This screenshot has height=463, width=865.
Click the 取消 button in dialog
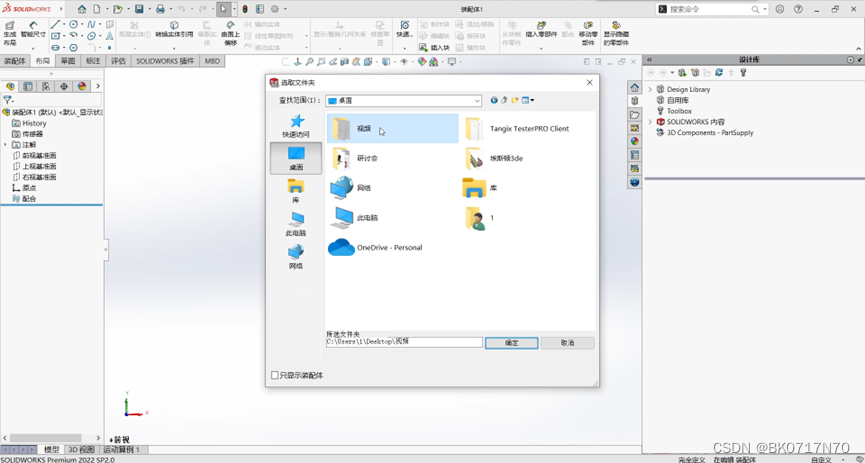click(x=567, y=343)
